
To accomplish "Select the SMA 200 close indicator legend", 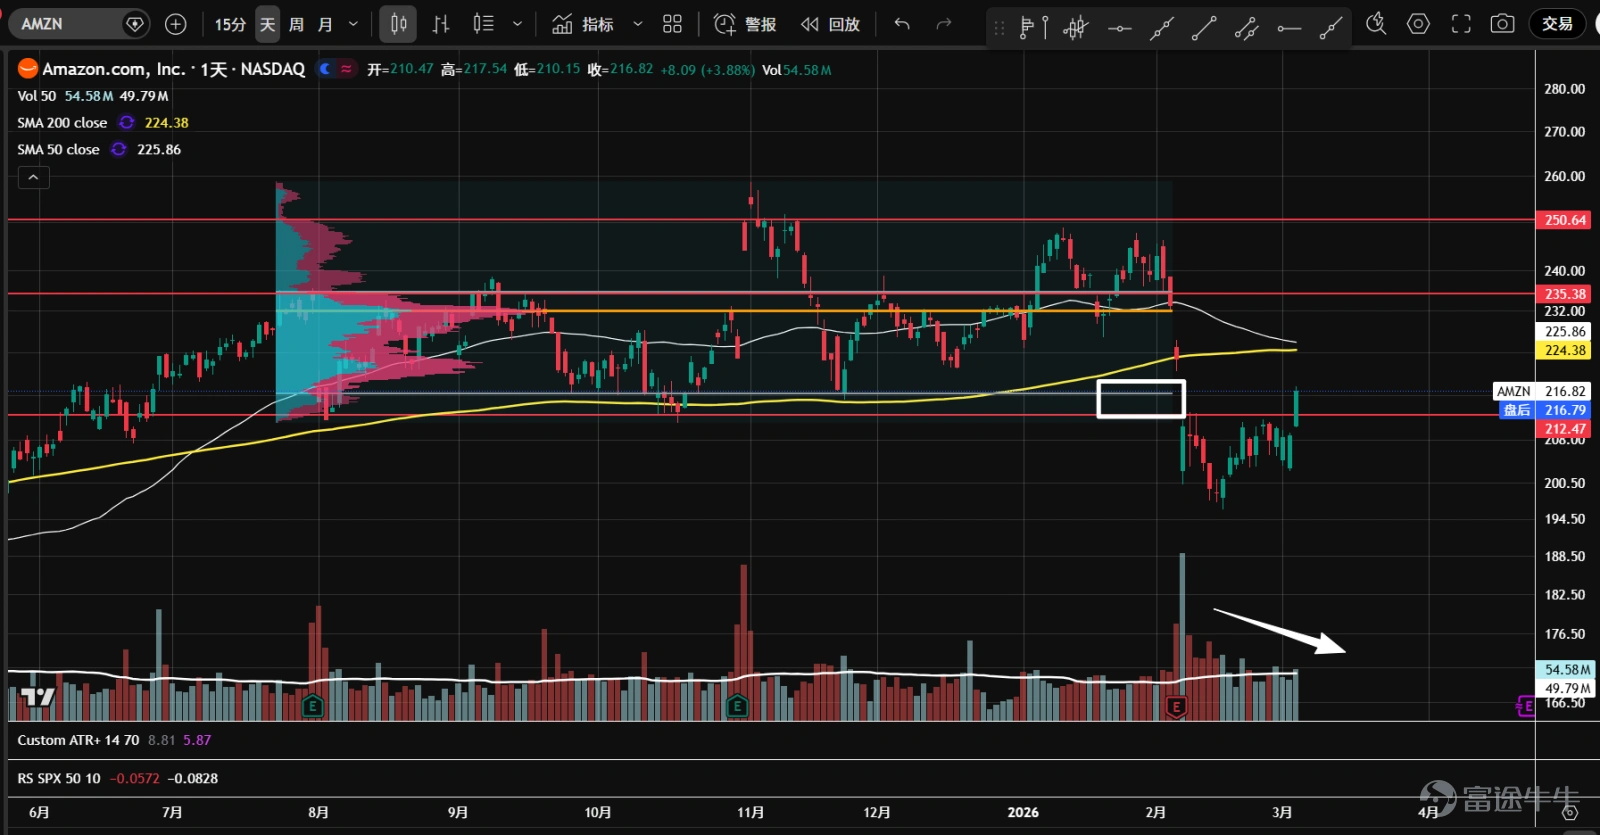I will click(62, 123).
